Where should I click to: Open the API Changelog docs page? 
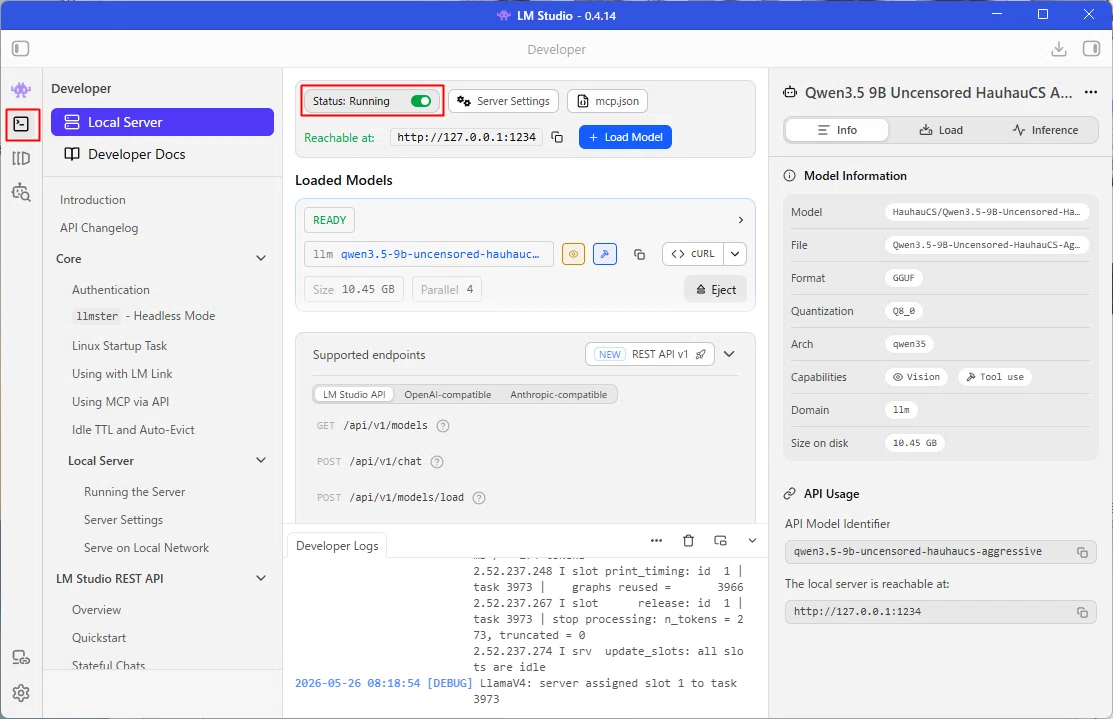click(99, 228)
